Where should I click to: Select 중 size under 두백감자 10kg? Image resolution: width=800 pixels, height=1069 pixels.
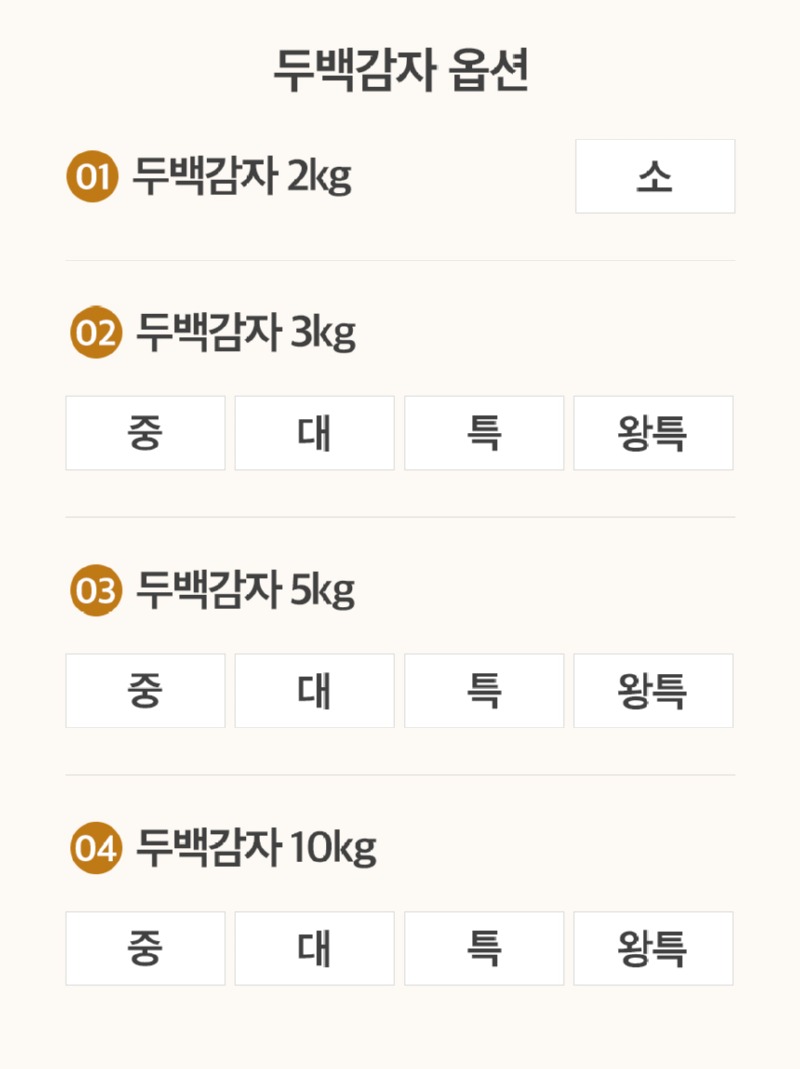145,948
